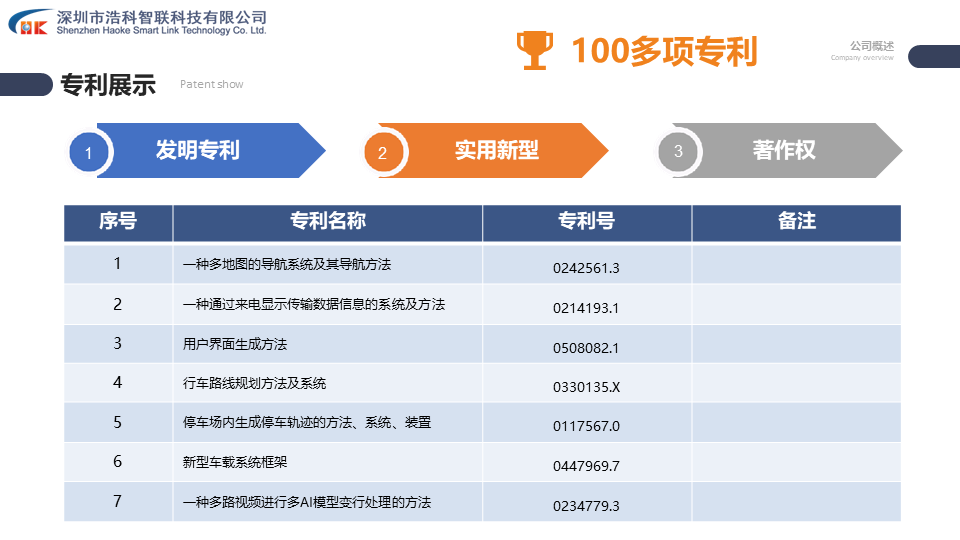The image size is (960, 540).
Task: Select the 实用新型 arrow tab
Action: click(497, 151)
